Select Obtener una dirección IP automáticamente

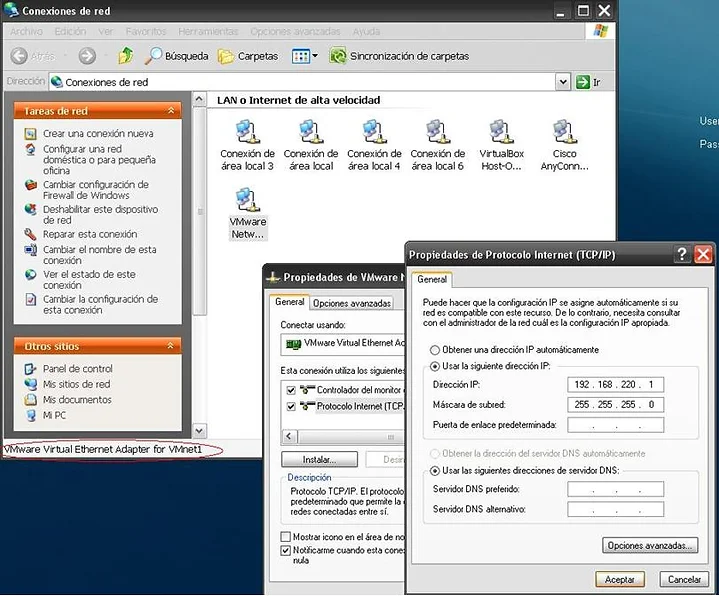tap(435, 350)
